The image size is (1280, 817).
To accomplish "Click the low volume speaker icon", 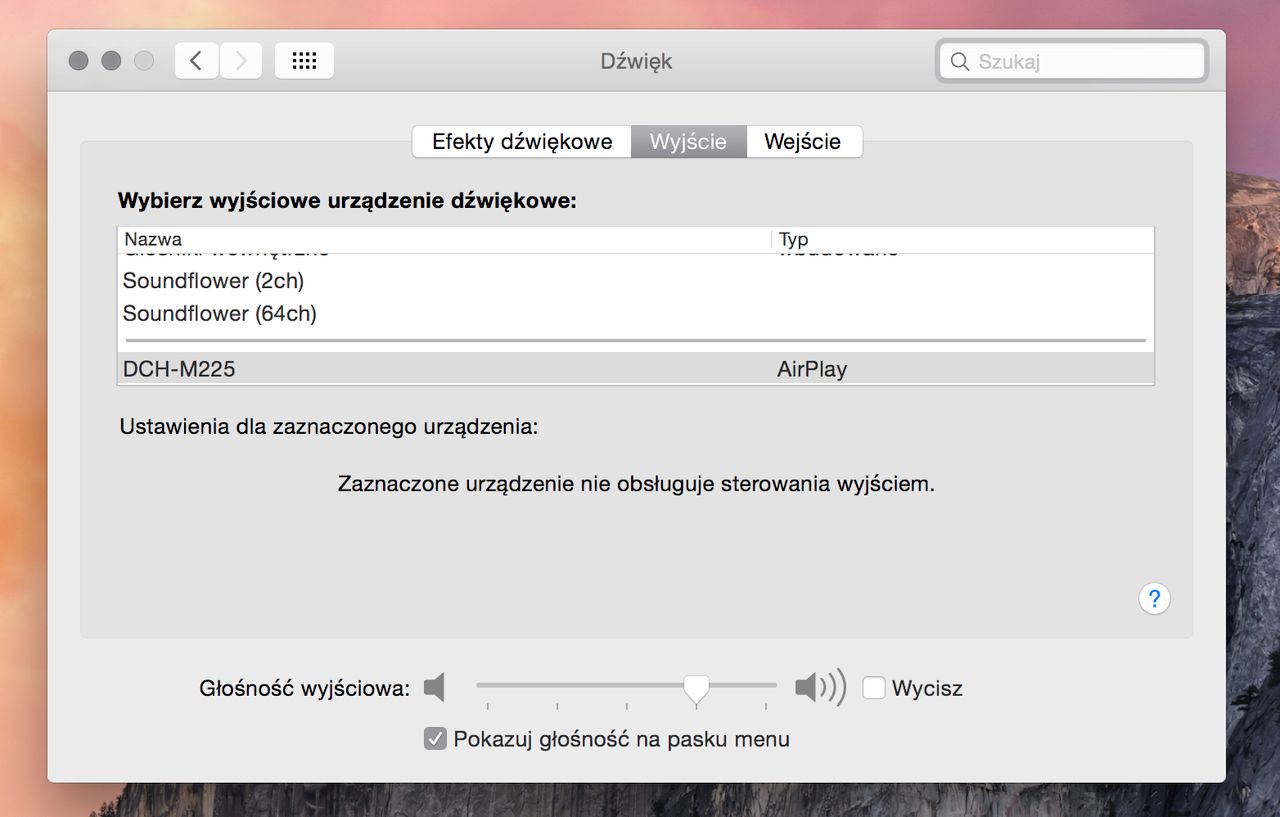I will click(x=434, y=688).
